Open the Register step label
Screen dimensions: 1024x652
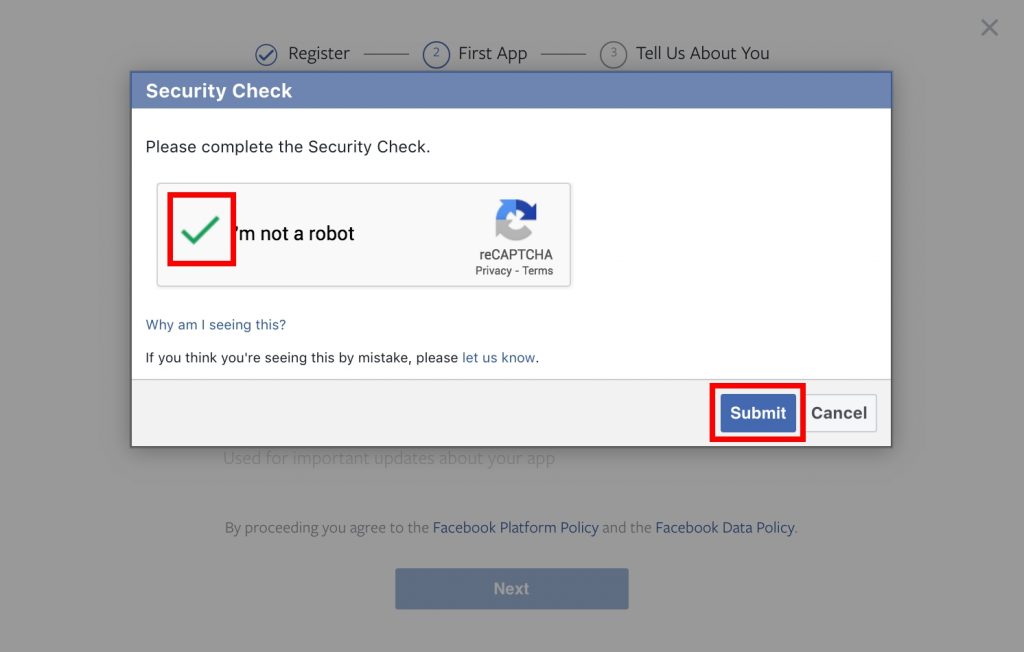pos(319,54)
